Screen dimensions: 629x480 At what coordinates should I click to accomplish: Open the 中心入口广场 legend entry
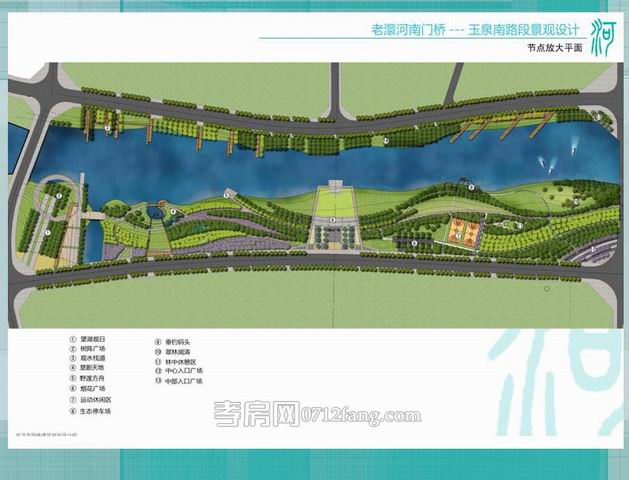(x=180, y=371)
